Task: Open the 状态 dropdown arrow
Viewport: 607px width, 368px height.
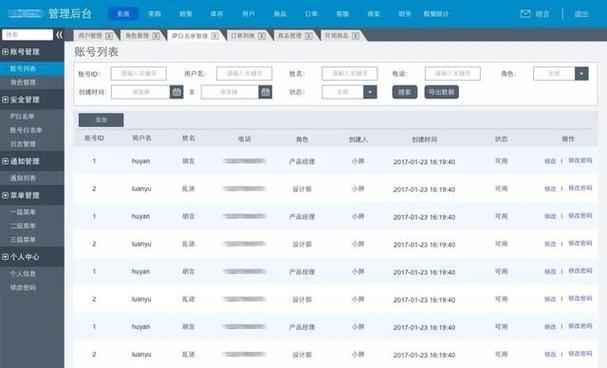Action: coord(370,92)
